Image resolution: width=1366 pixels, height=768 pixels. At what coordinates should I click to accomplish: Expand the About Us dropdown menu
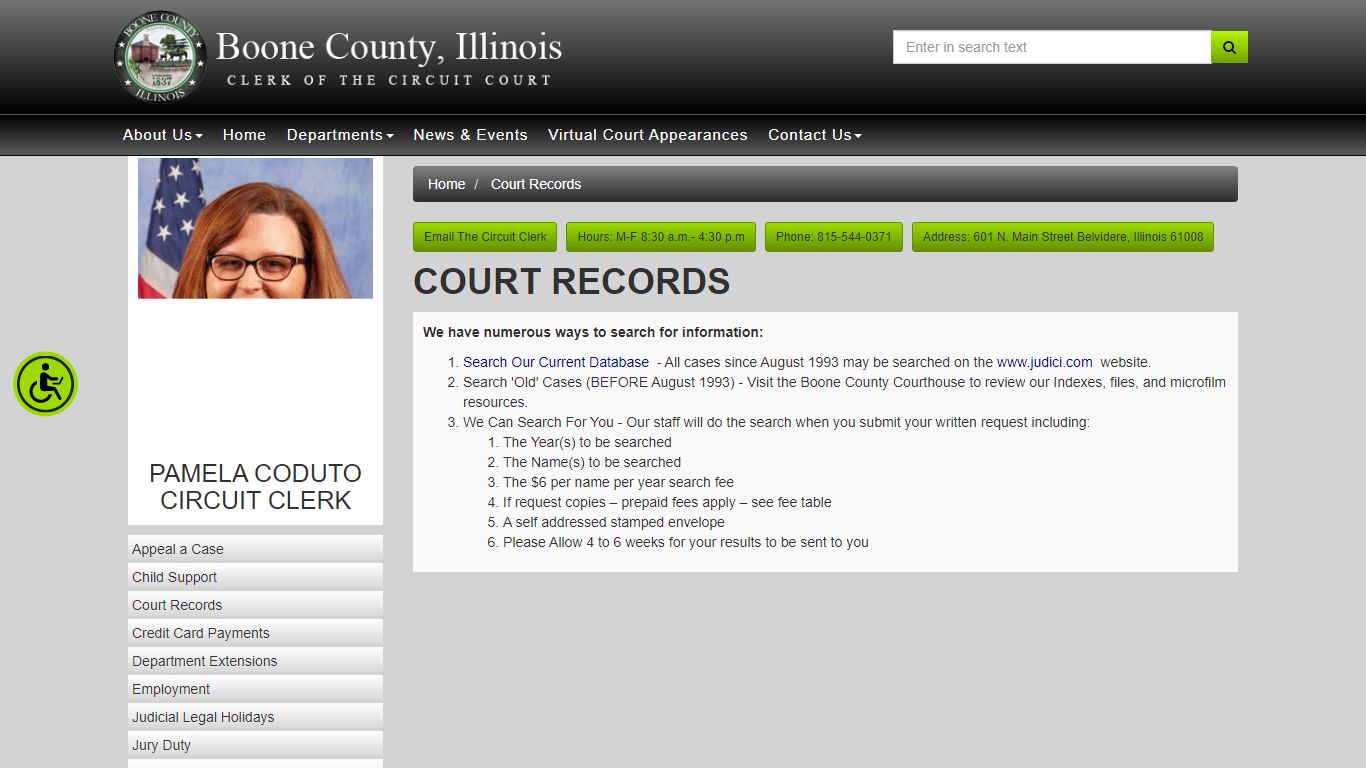[163, 135]
